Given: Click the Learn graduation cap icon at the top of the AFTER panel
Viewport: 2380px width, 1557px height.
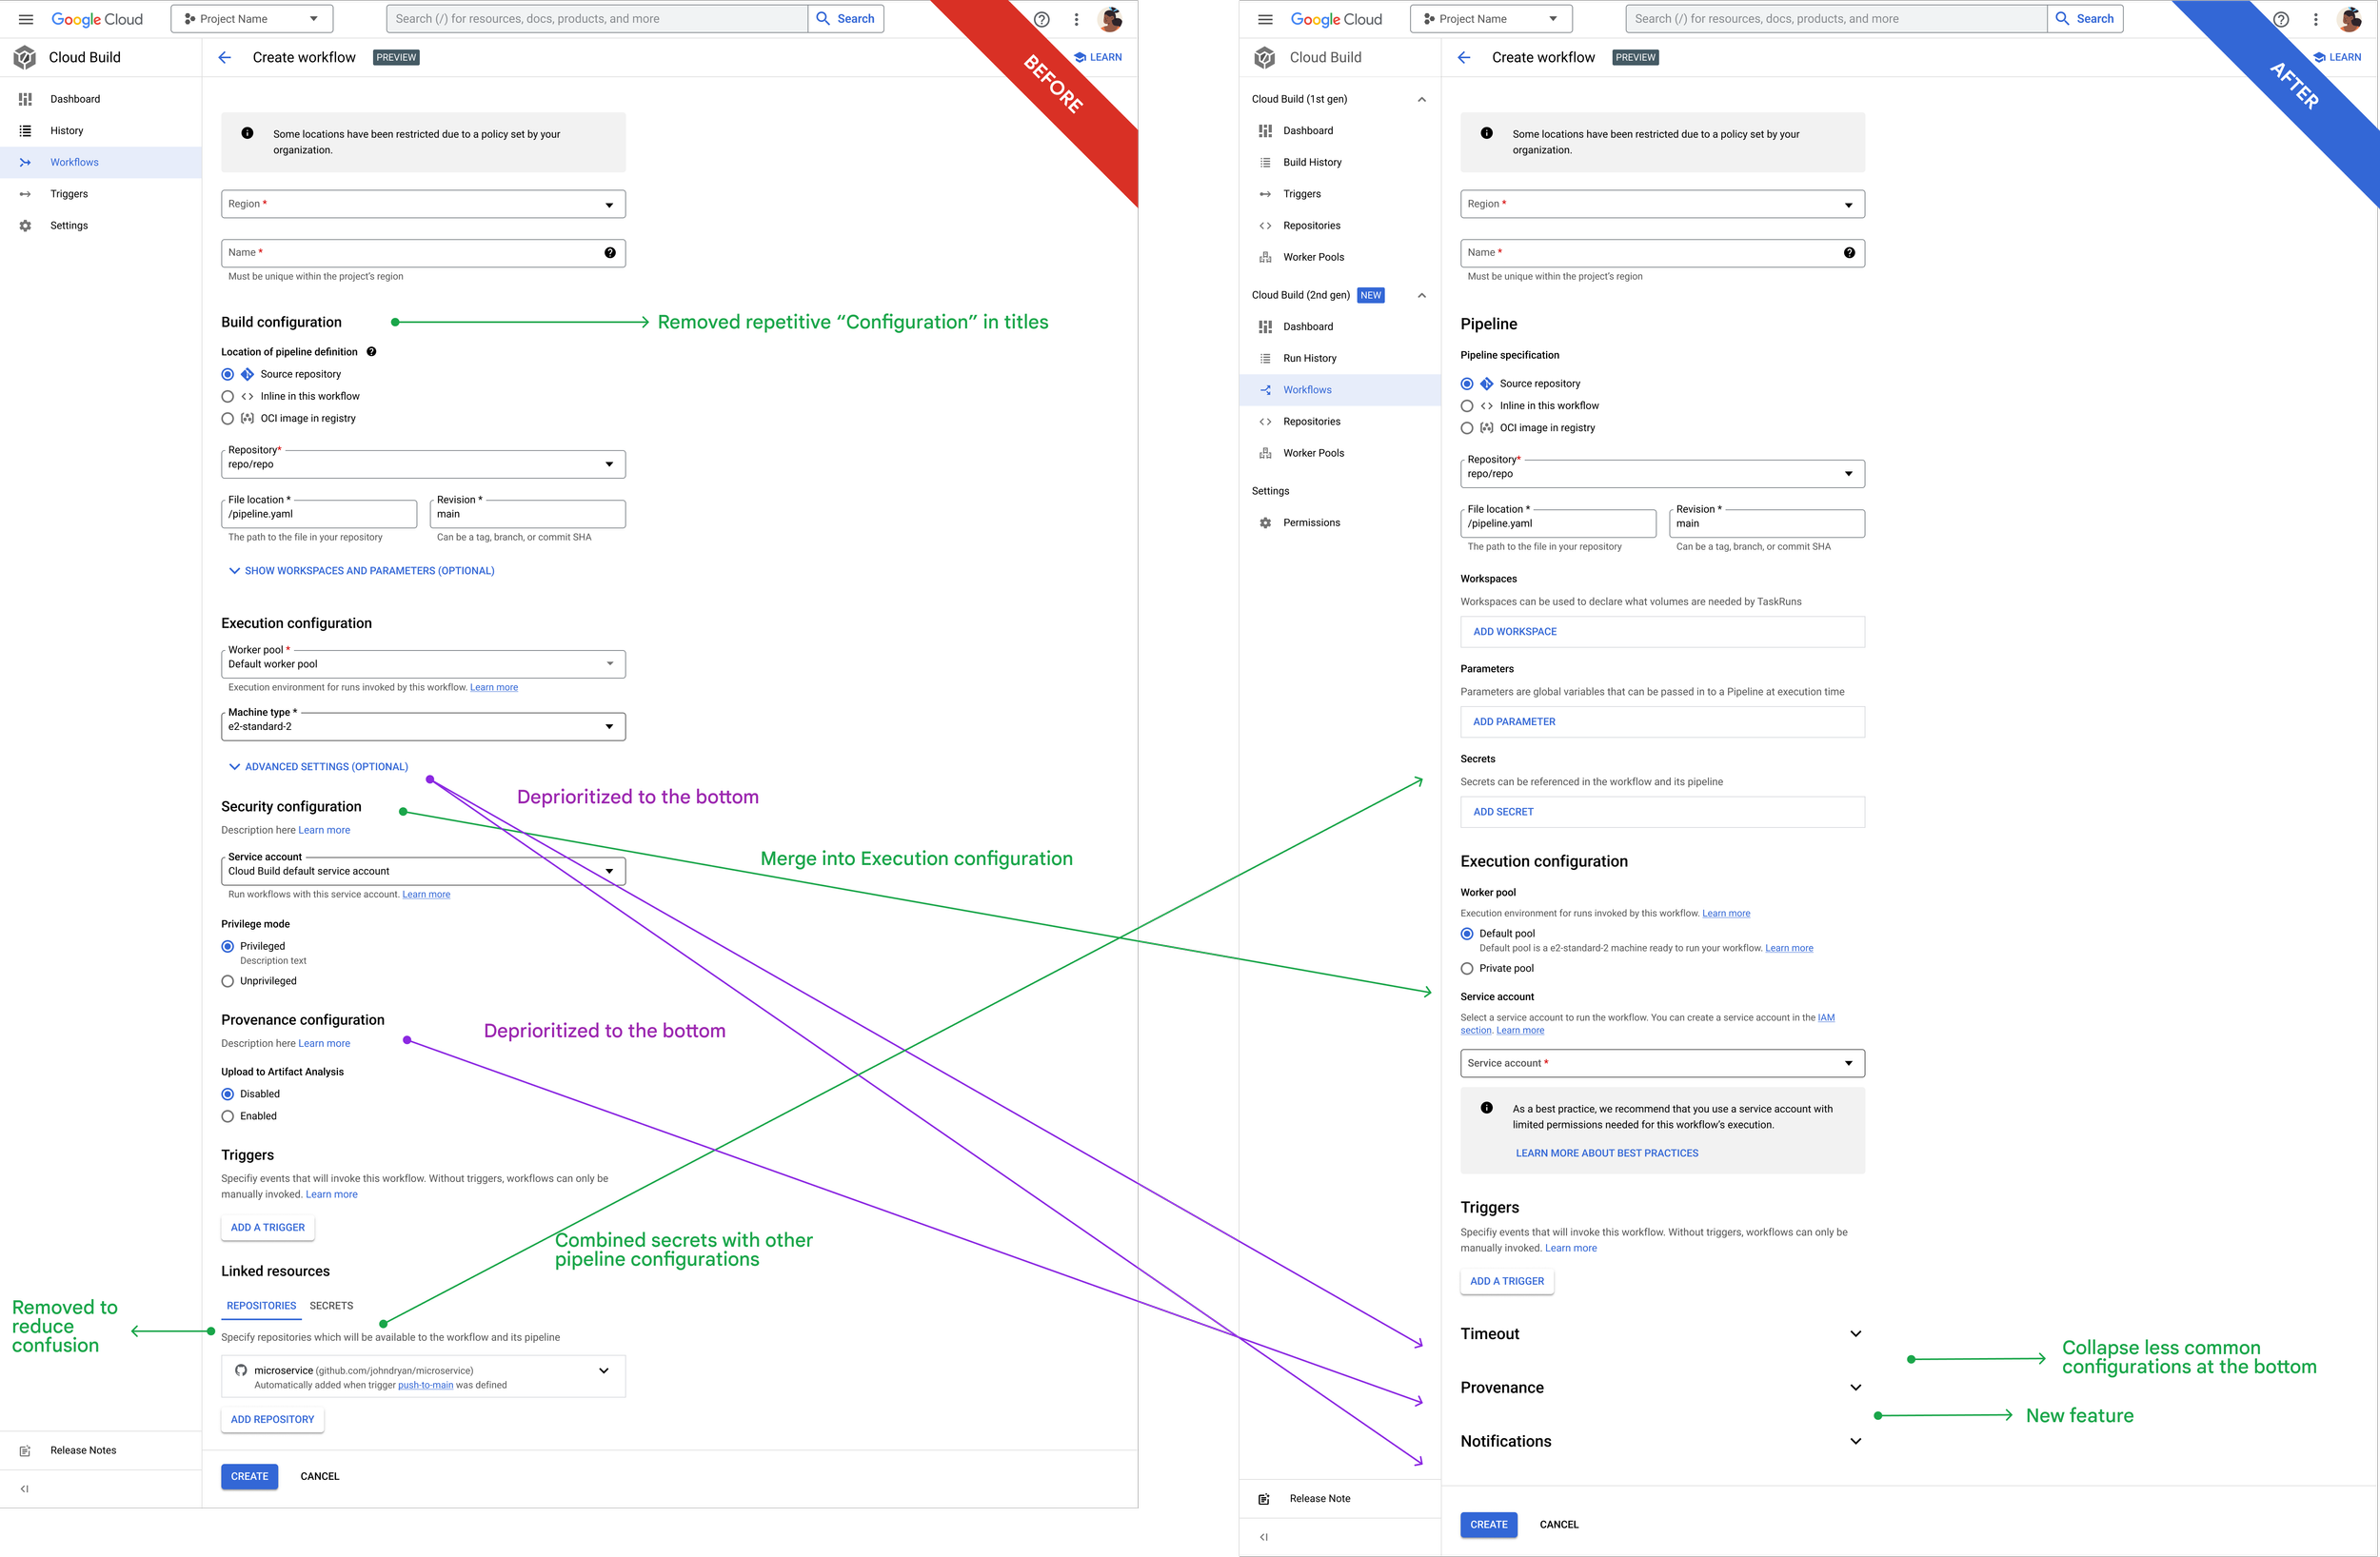Looking at the screenshot, I should click(x=2319, y=58).
